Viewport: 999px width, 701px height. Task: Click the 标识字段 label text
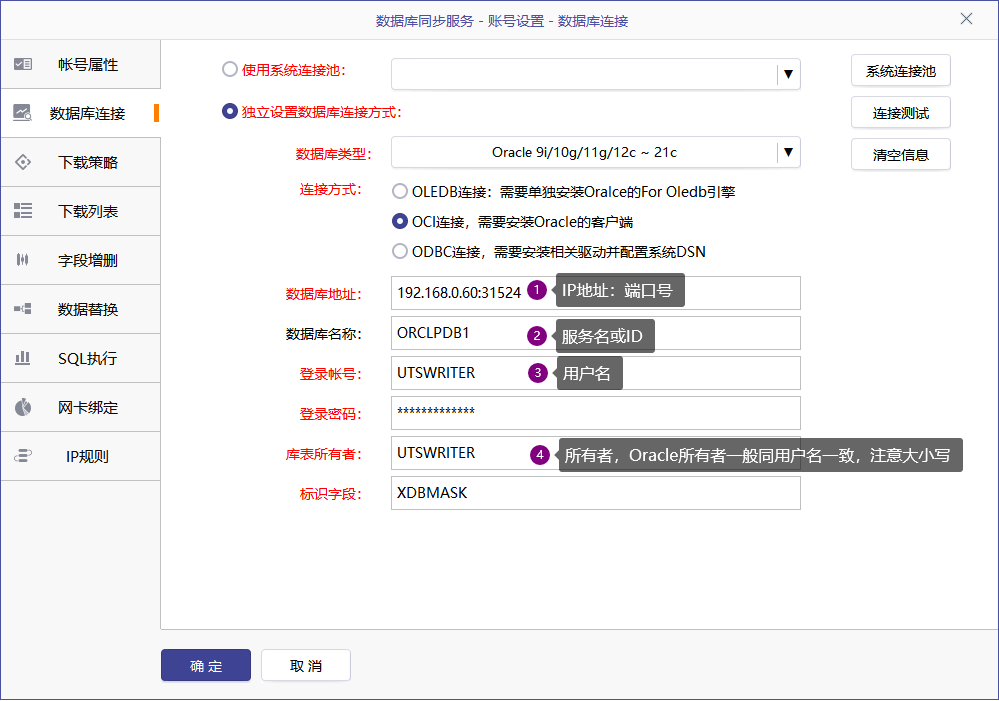tap(331, 494)
